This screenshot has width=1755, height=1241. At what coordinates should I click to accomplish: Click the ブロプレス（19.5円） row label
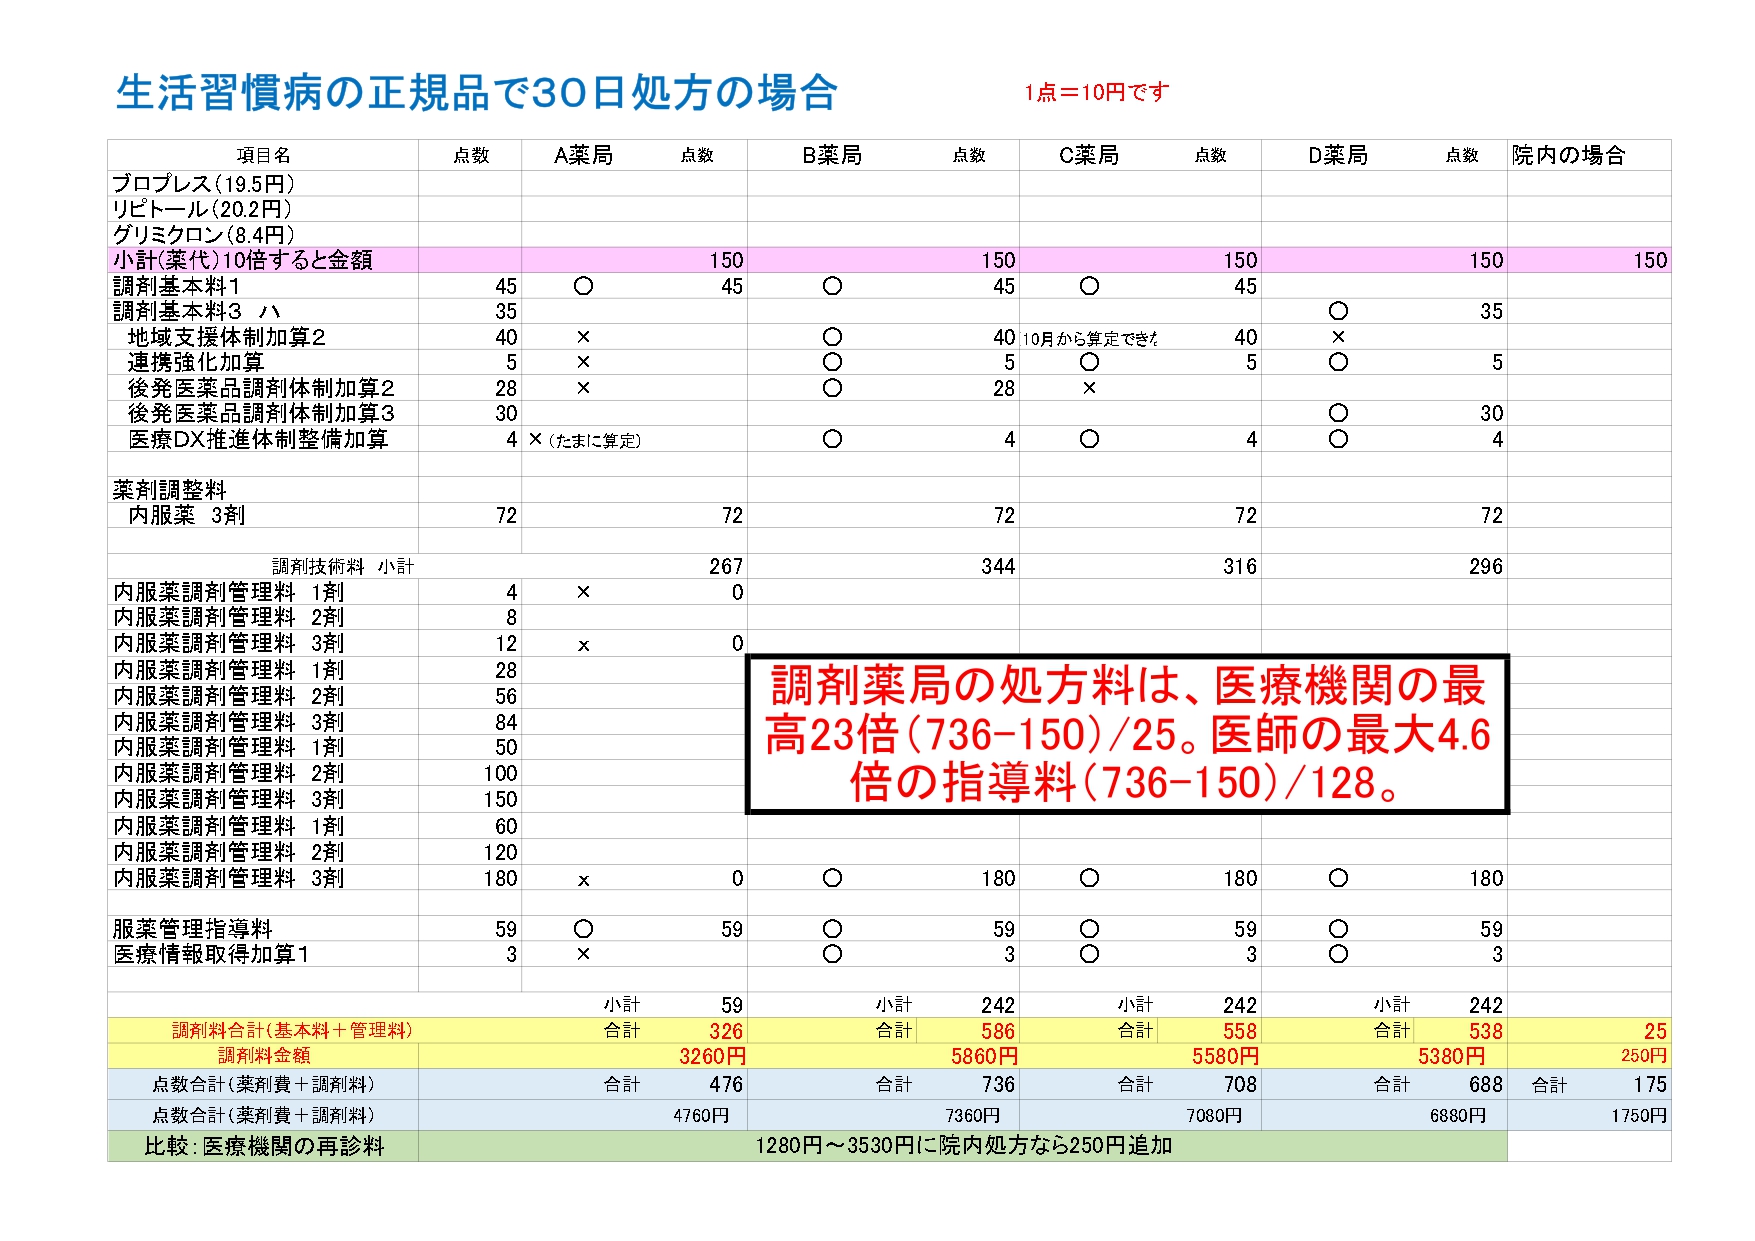point(203,184)
